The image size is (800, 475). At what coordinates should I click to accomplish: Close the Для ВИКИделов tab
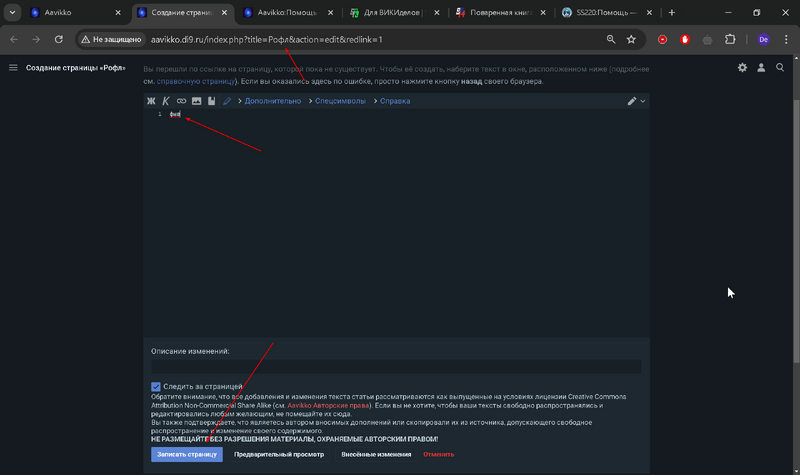click(x=437, y=12)
